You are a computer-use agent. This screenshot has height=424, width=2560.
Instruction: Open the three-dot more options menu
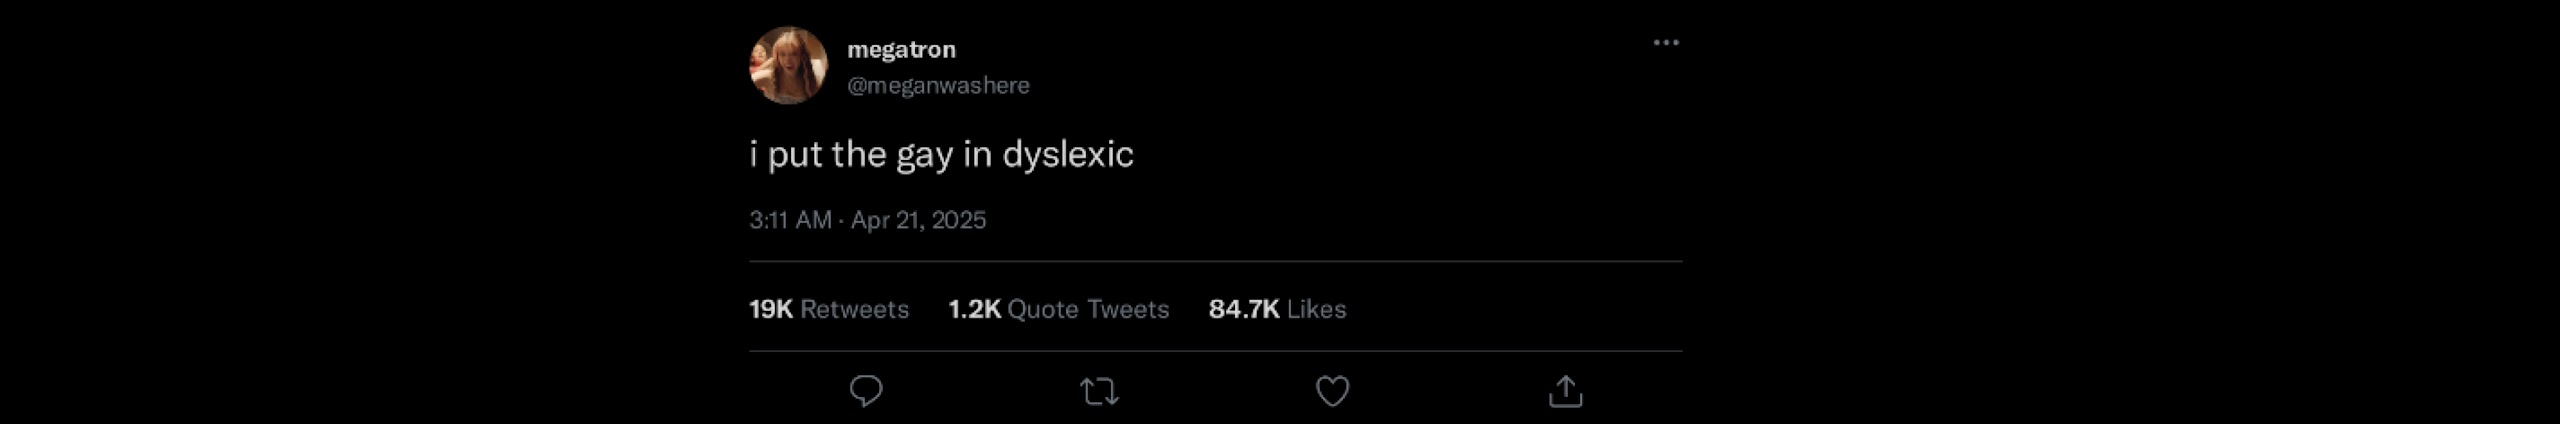1665,43
